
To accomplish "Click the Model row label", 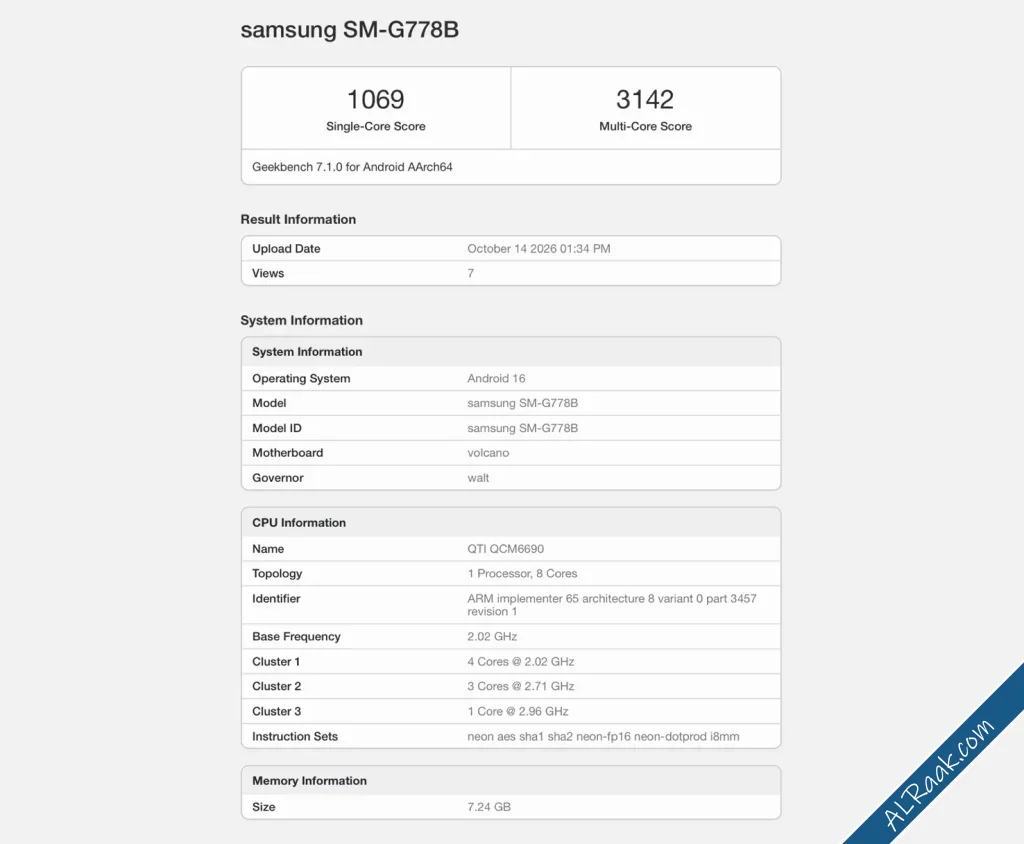I will point(269,404).
